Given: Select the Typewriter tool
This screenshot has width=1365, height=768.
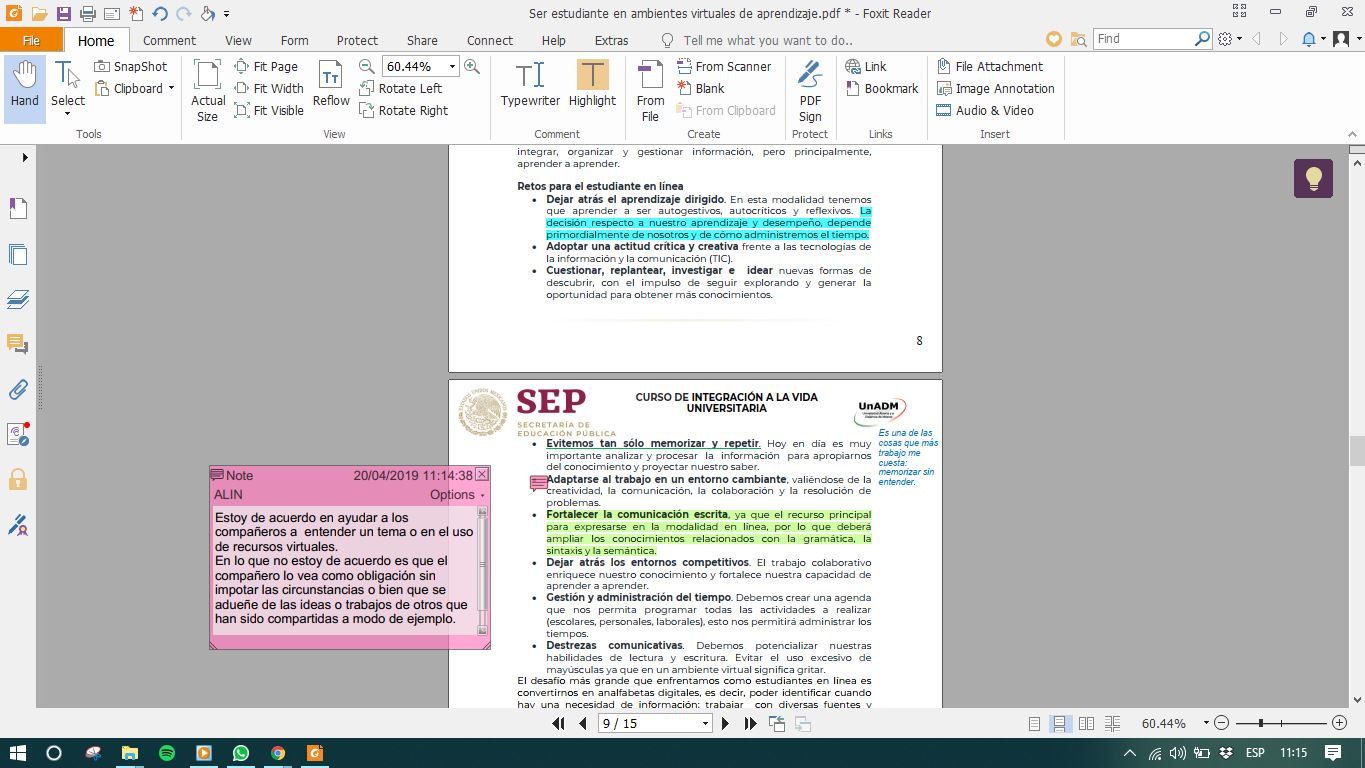Looking at the screenshot, I should pyautogui.click(x=530, y=84).
